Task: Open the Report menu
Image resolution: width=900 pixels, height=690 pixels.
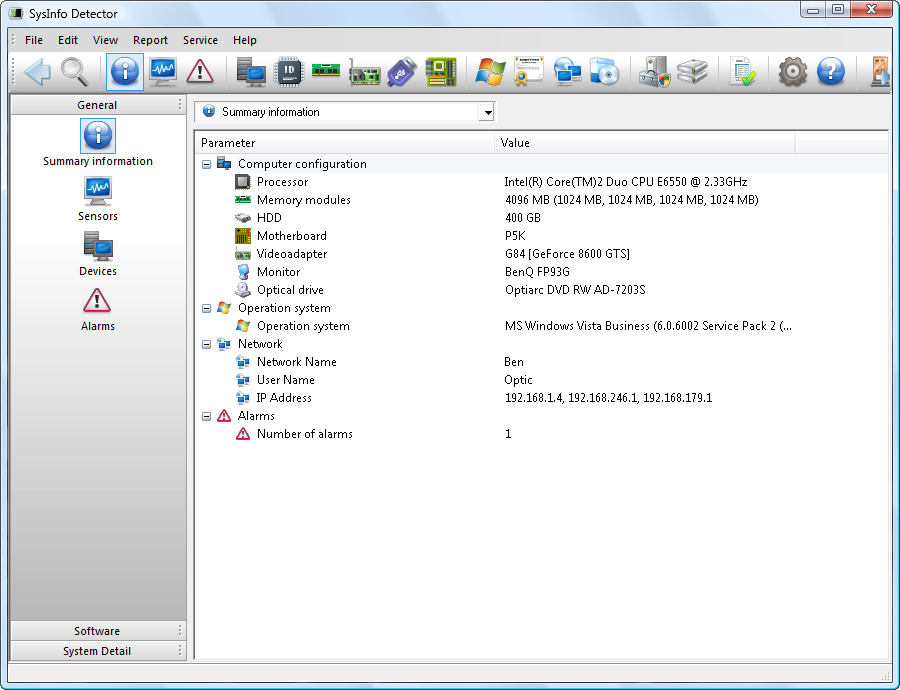Action: coord(150,40)
